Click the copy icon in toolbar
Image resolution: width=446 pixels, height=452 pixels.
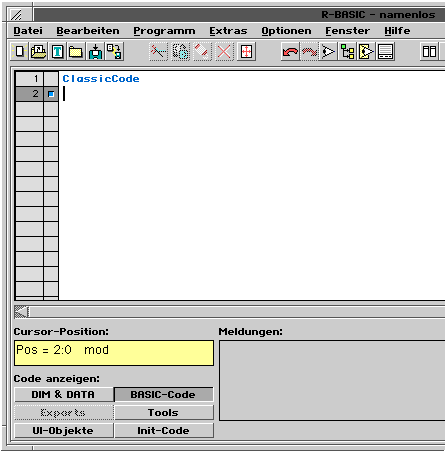pyautogui.click(x=180, y=52)
